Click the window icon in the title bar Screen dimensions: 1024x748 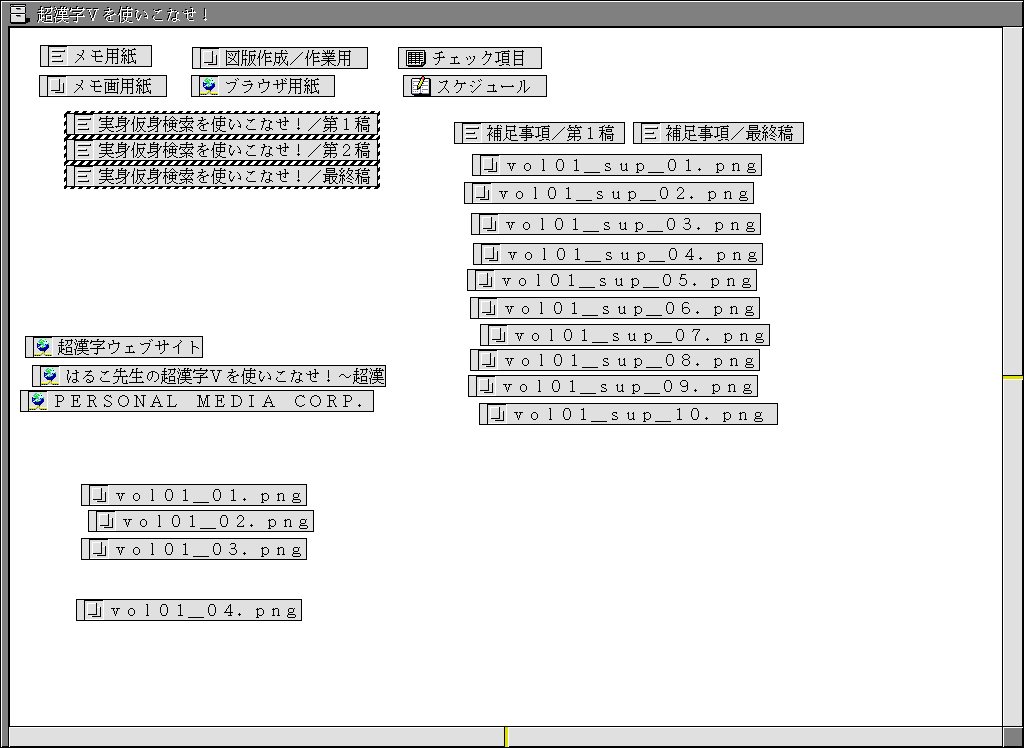pos(17,13)
